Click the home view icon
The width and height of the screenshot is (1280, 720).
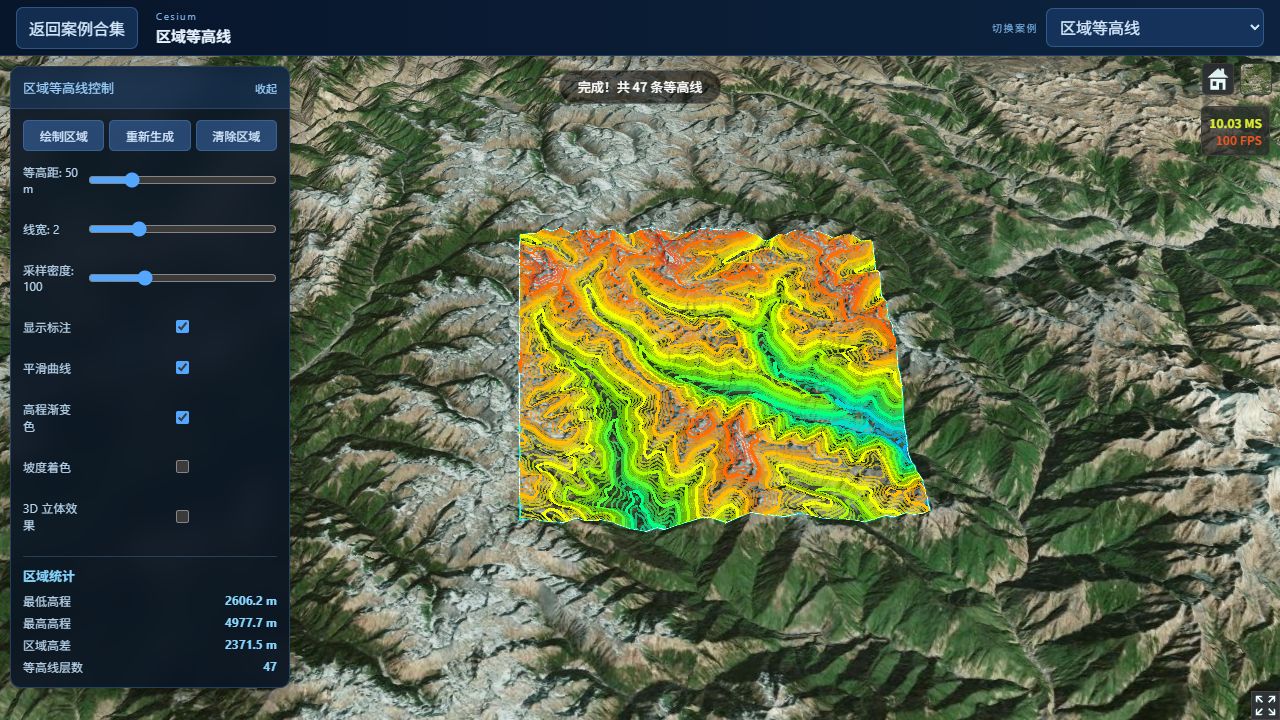pyautogui.click(x=1218, y=79)
